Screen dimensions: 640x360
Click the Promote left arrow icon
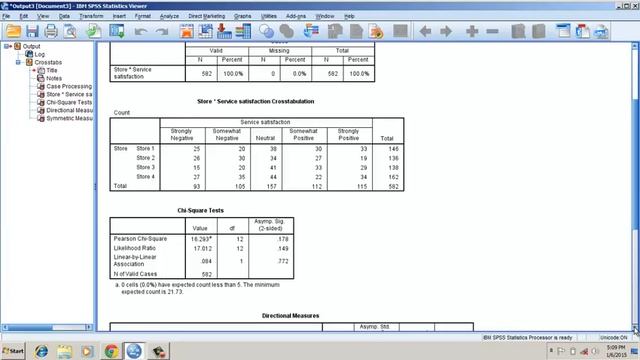pyautogui.click(x=425, y=31)
